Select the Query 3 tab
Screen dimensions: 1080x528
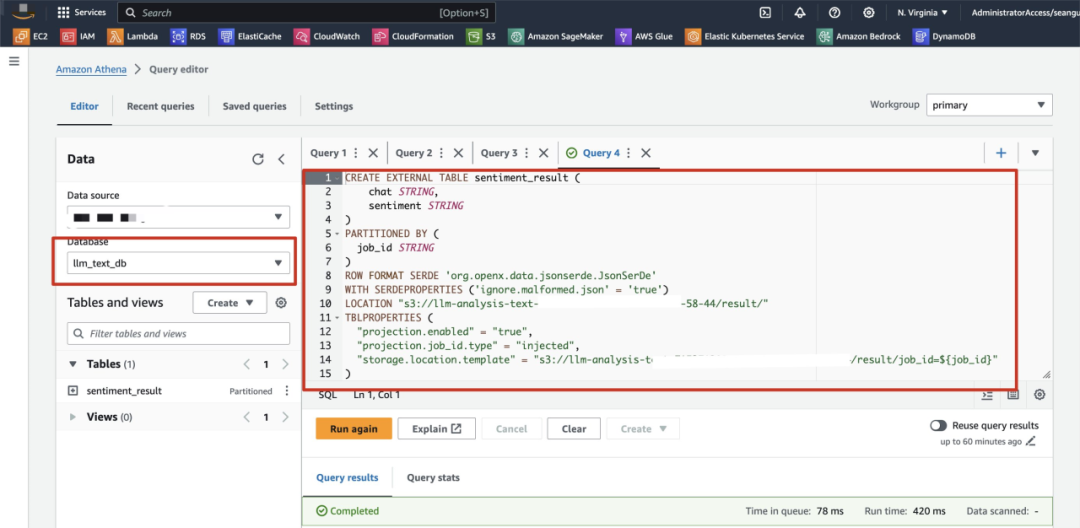pyautogui.click(x=499, y=153)
